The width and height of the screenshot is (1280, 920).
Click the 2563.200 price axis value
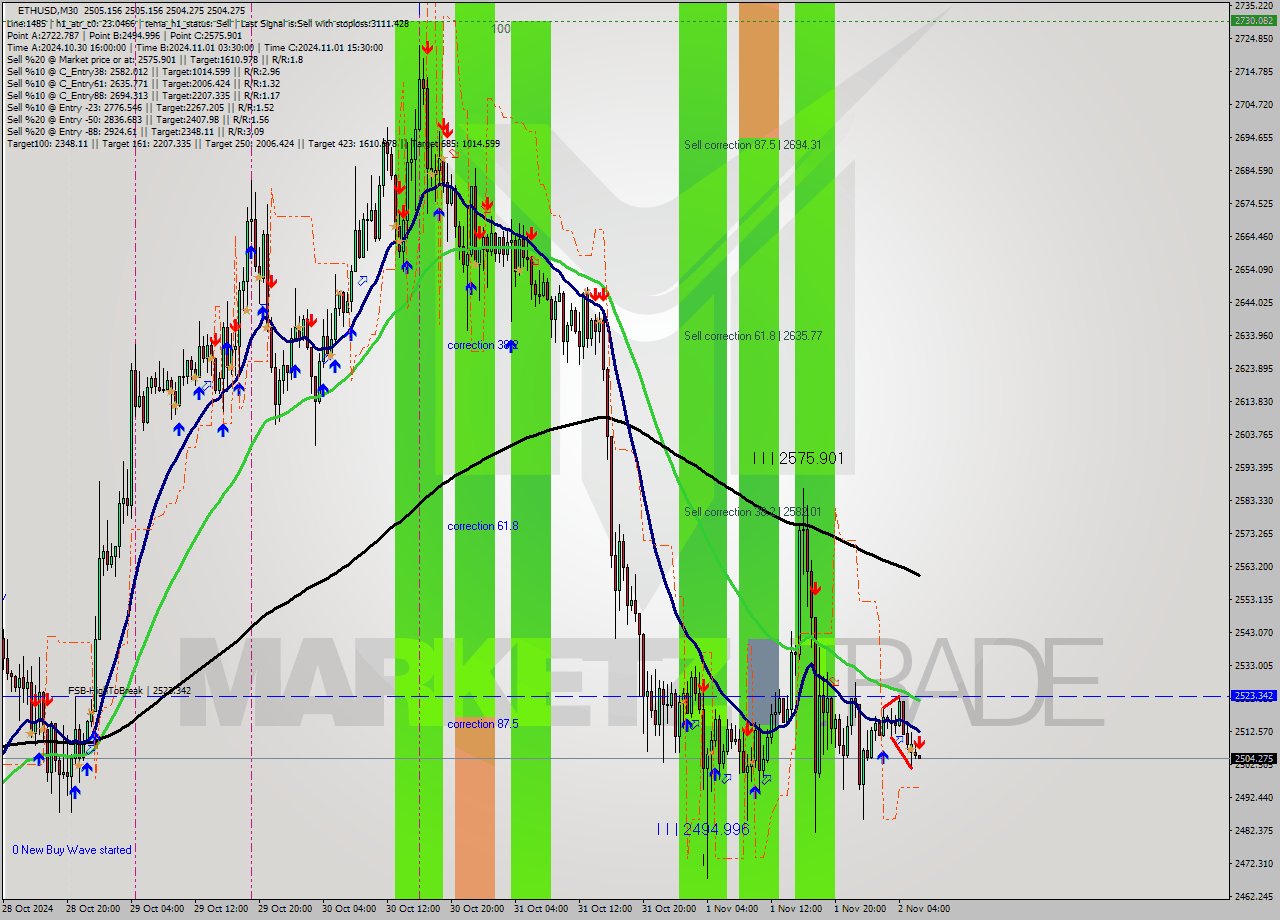pos(1253,567)
